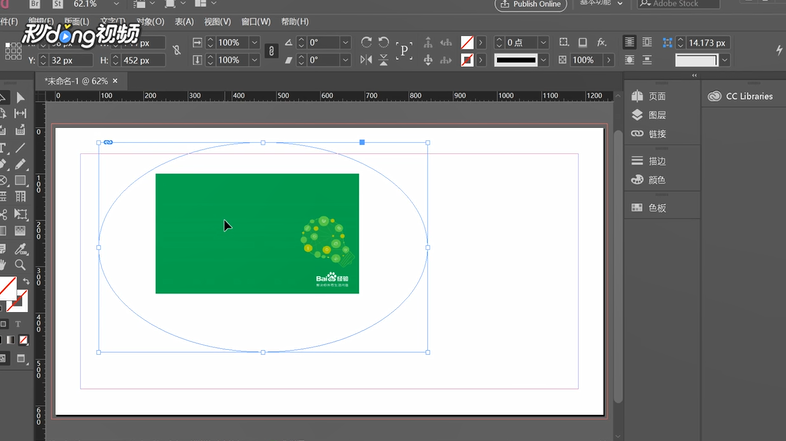The image size is (786, 441).
Task: Apply None swatch in toolbox
Action: [24, 340]
